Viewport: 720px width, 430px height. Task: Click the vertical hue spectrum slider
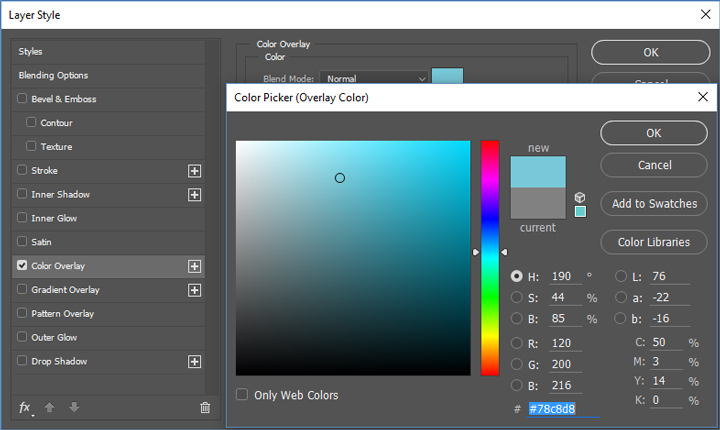(x=490, y=258)
